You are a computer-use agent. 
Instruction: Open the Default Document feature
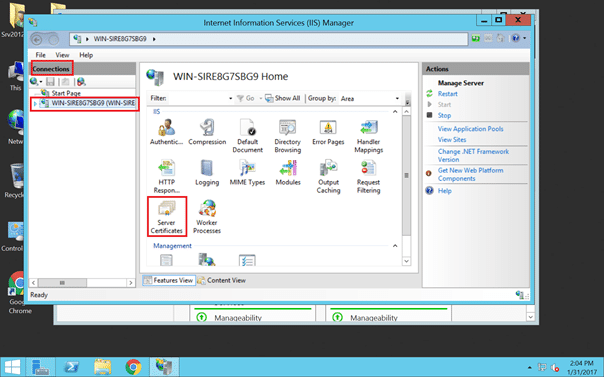pyautogui.click(x=247, y=136)
